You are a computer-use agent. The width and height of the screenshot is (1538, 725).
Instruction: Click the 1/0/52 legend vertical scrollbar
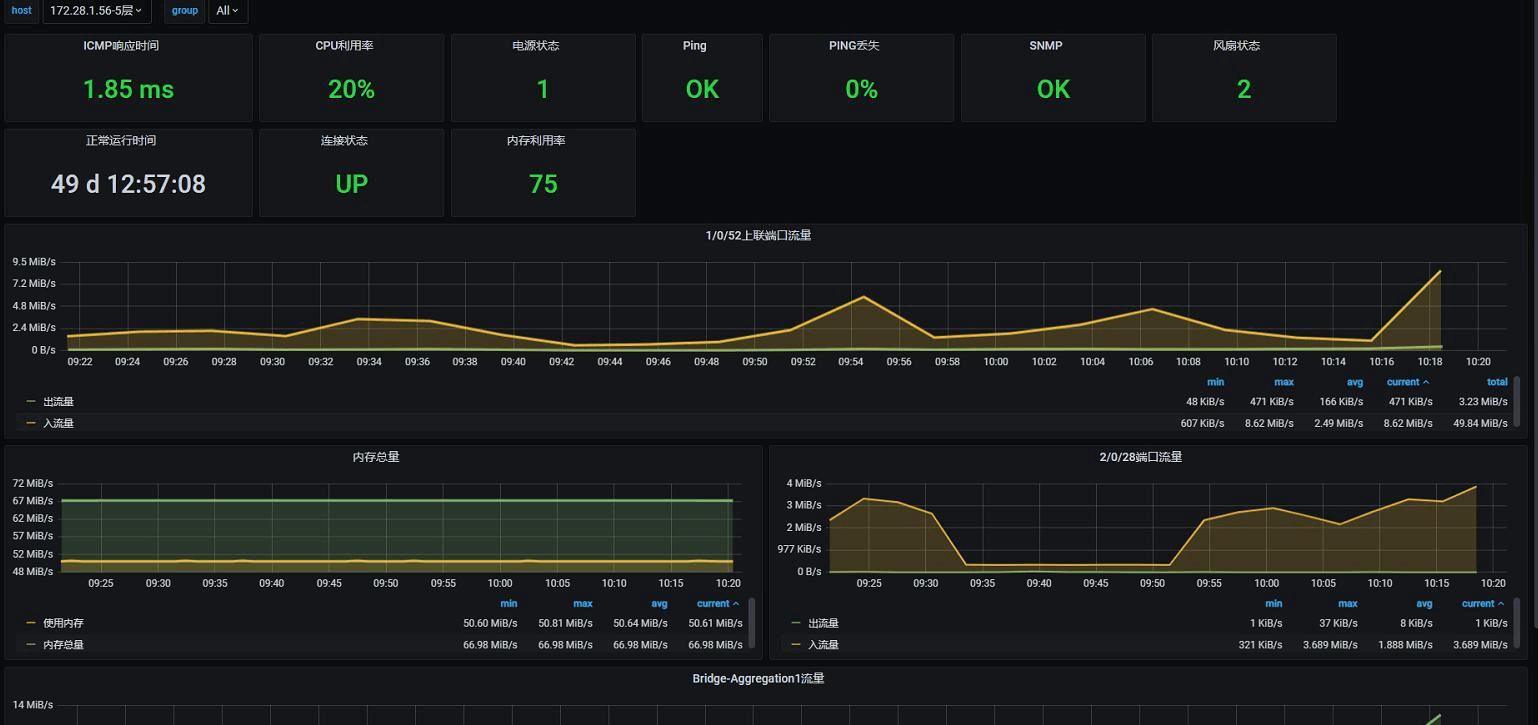pos(1517,401)
